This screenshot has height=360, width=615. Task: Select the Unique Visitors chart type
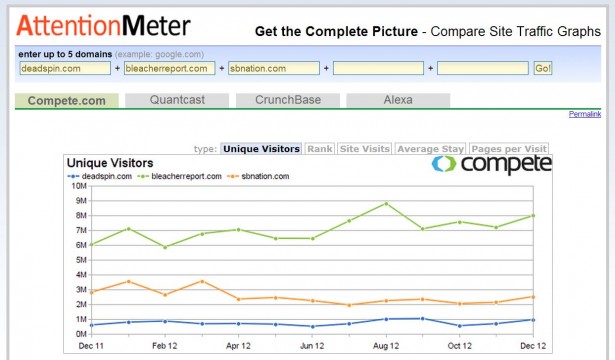[x=261, y=149]
